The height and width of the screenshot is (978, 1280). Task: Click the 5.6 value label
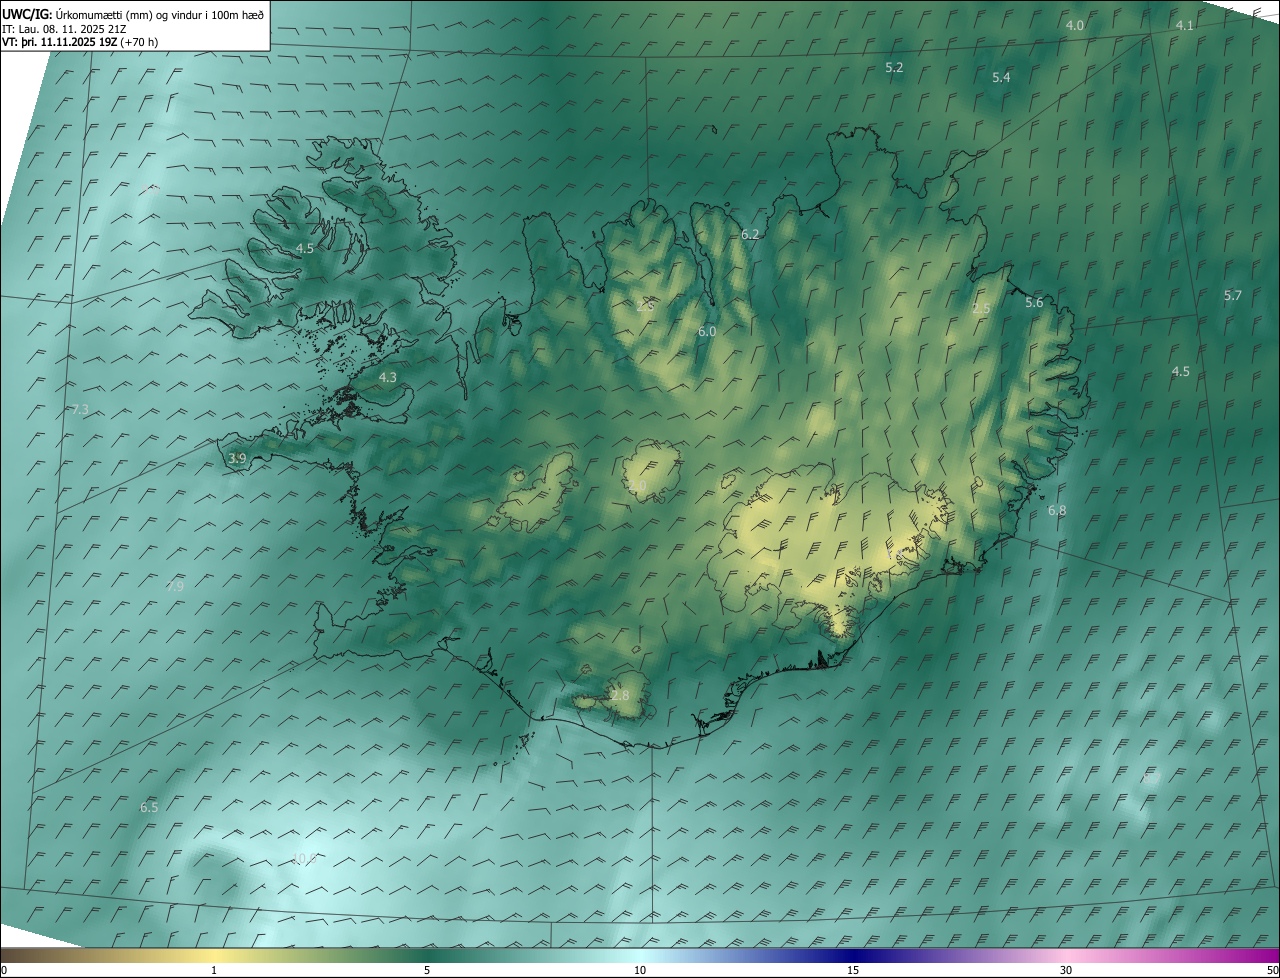tap(1034, 302)
